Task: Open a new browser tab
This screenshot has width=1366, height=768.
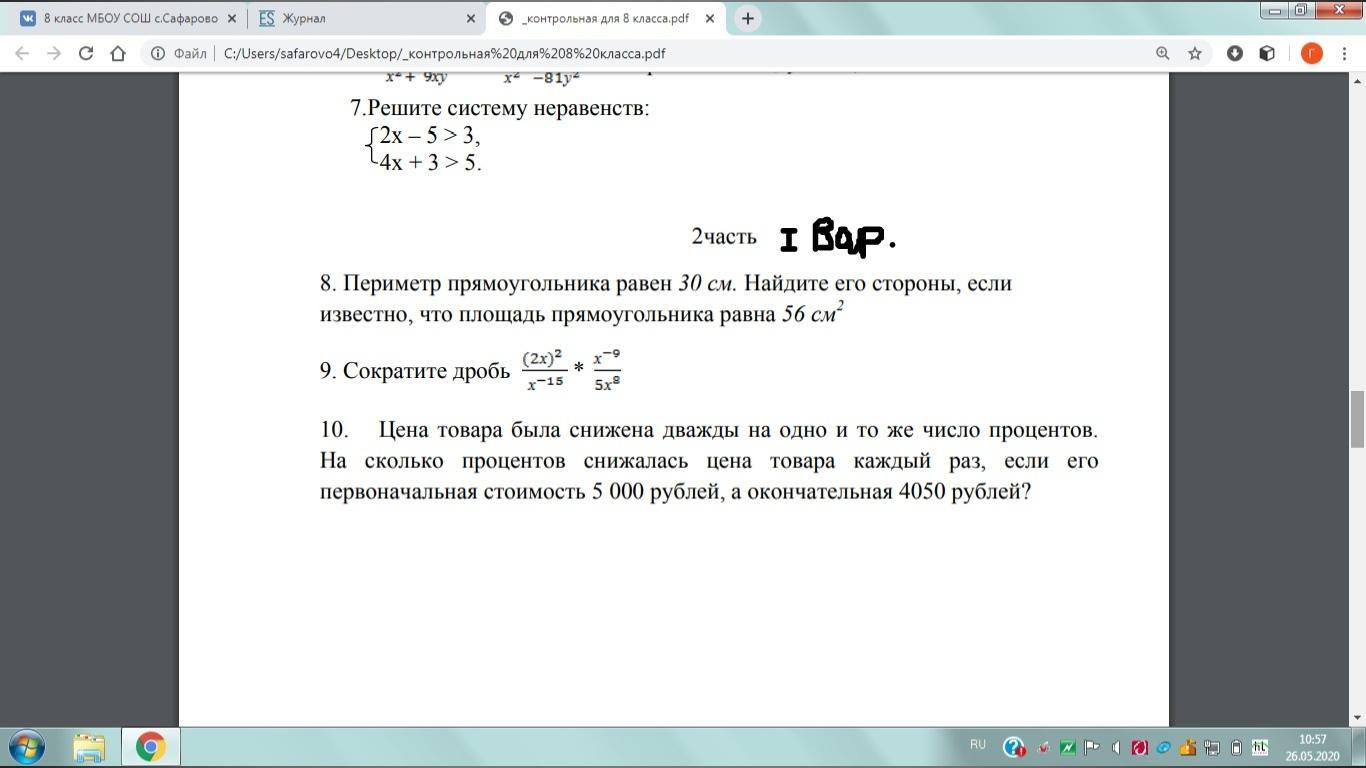Action: (x=747, y=18)
